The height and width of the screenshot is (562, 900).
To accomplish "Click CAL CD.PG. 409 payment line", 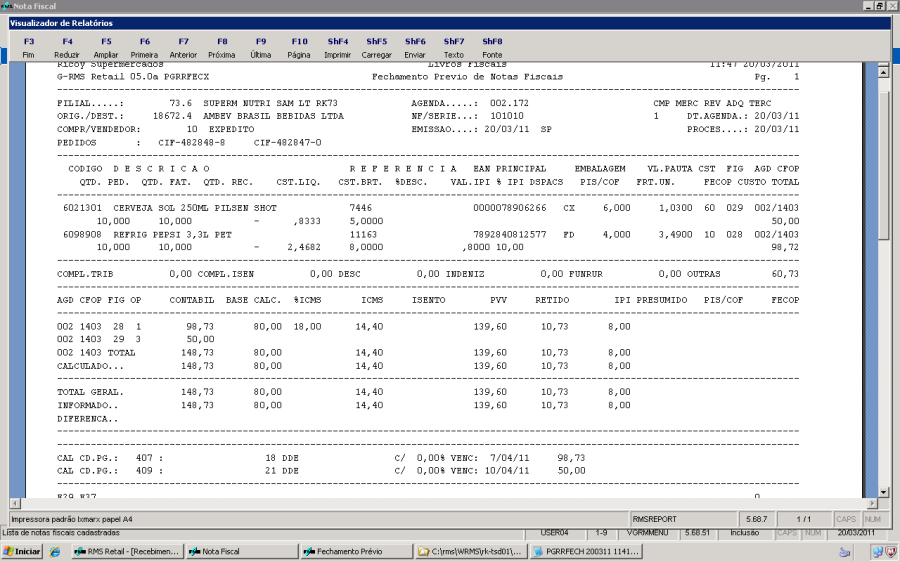I will coord(321,471).
